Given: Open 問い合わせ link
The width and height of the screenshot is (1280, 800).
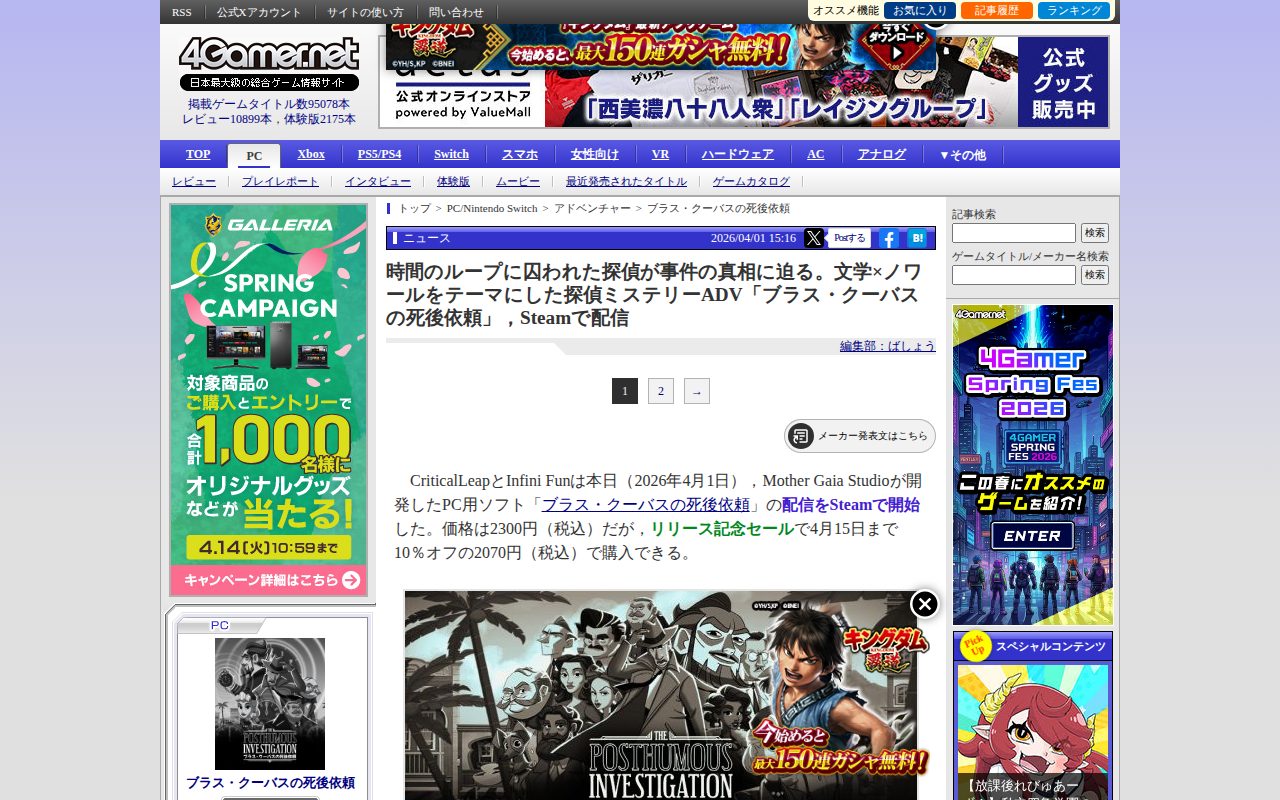Looking at the screenshot, I should pyautogui.click(x=457, y=12).
